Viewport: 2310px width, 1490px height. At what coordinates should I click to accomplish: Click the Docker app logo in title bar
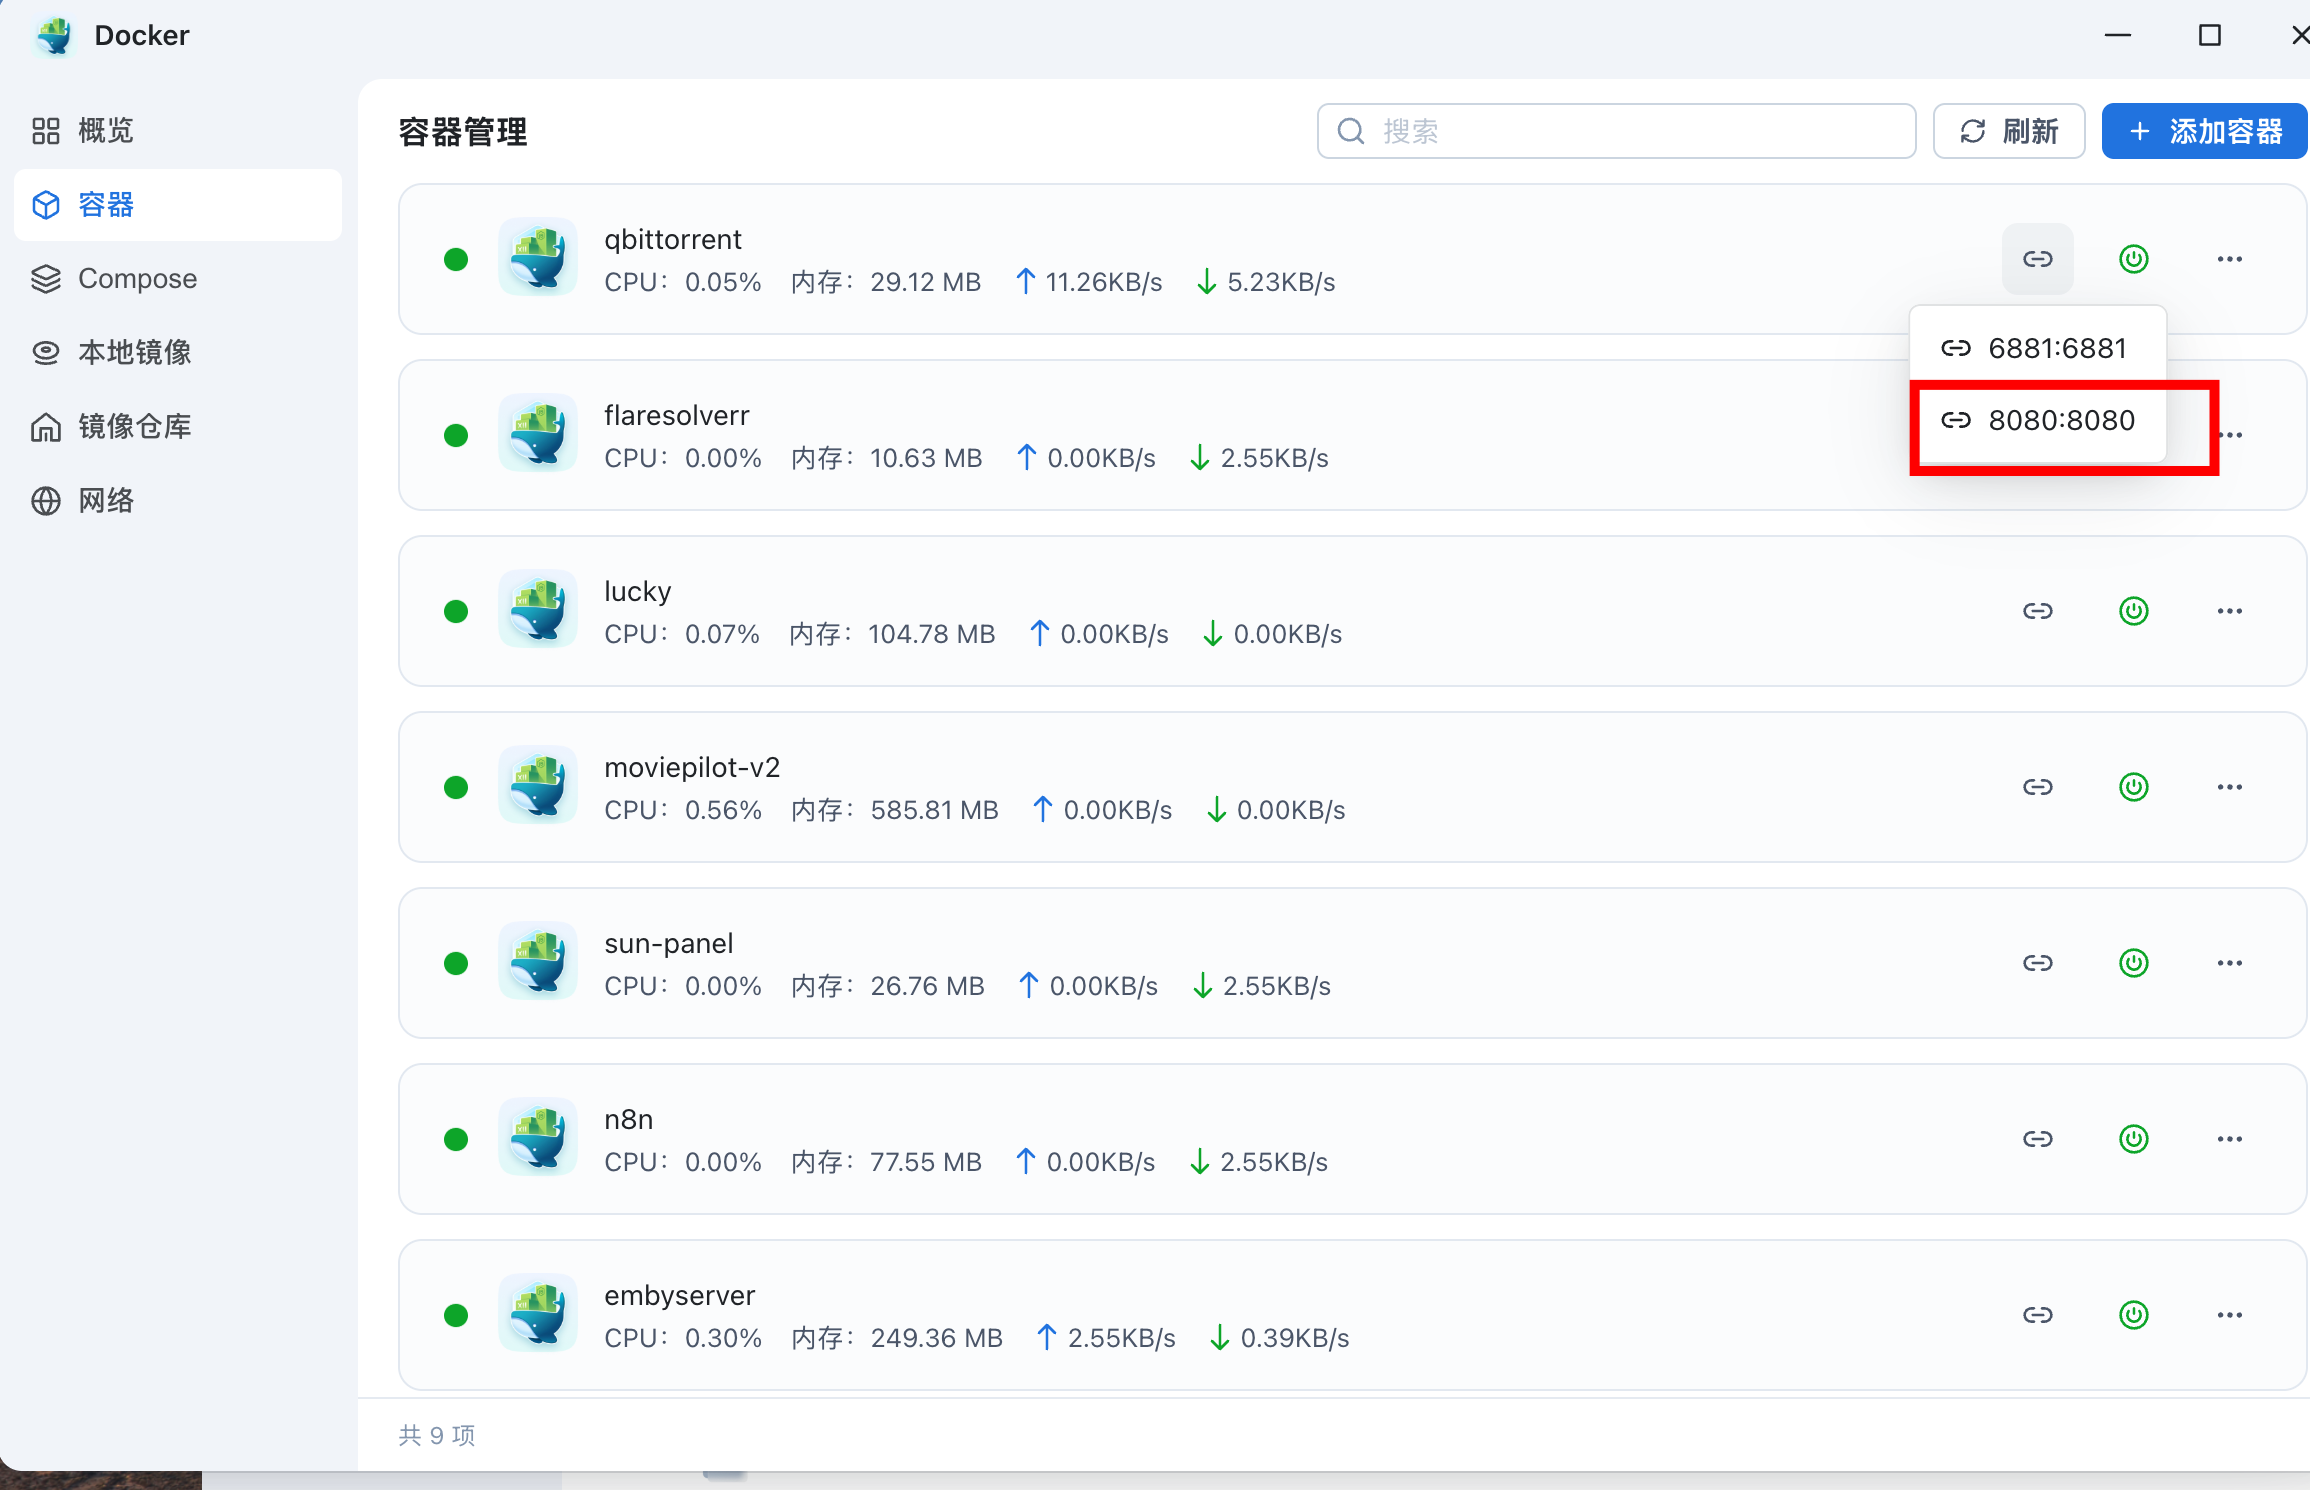(x=55, y=36)
